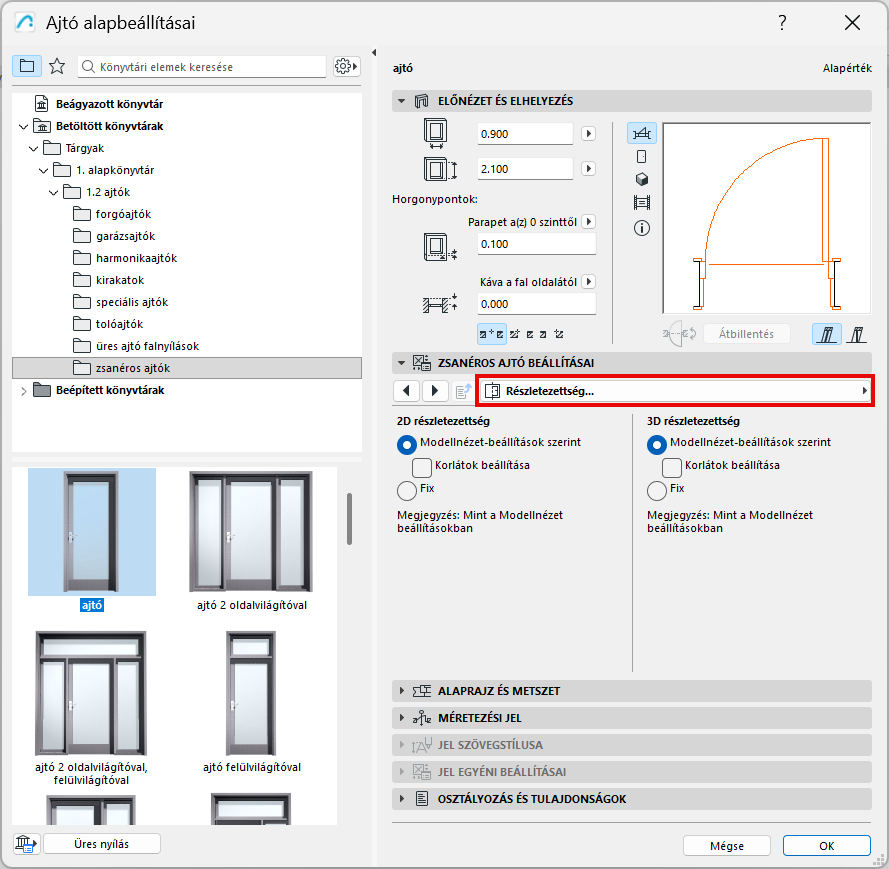Expand OSZTÁLYOZÁS ÉS TULAJDONSÁGOK section

point(402,799)
